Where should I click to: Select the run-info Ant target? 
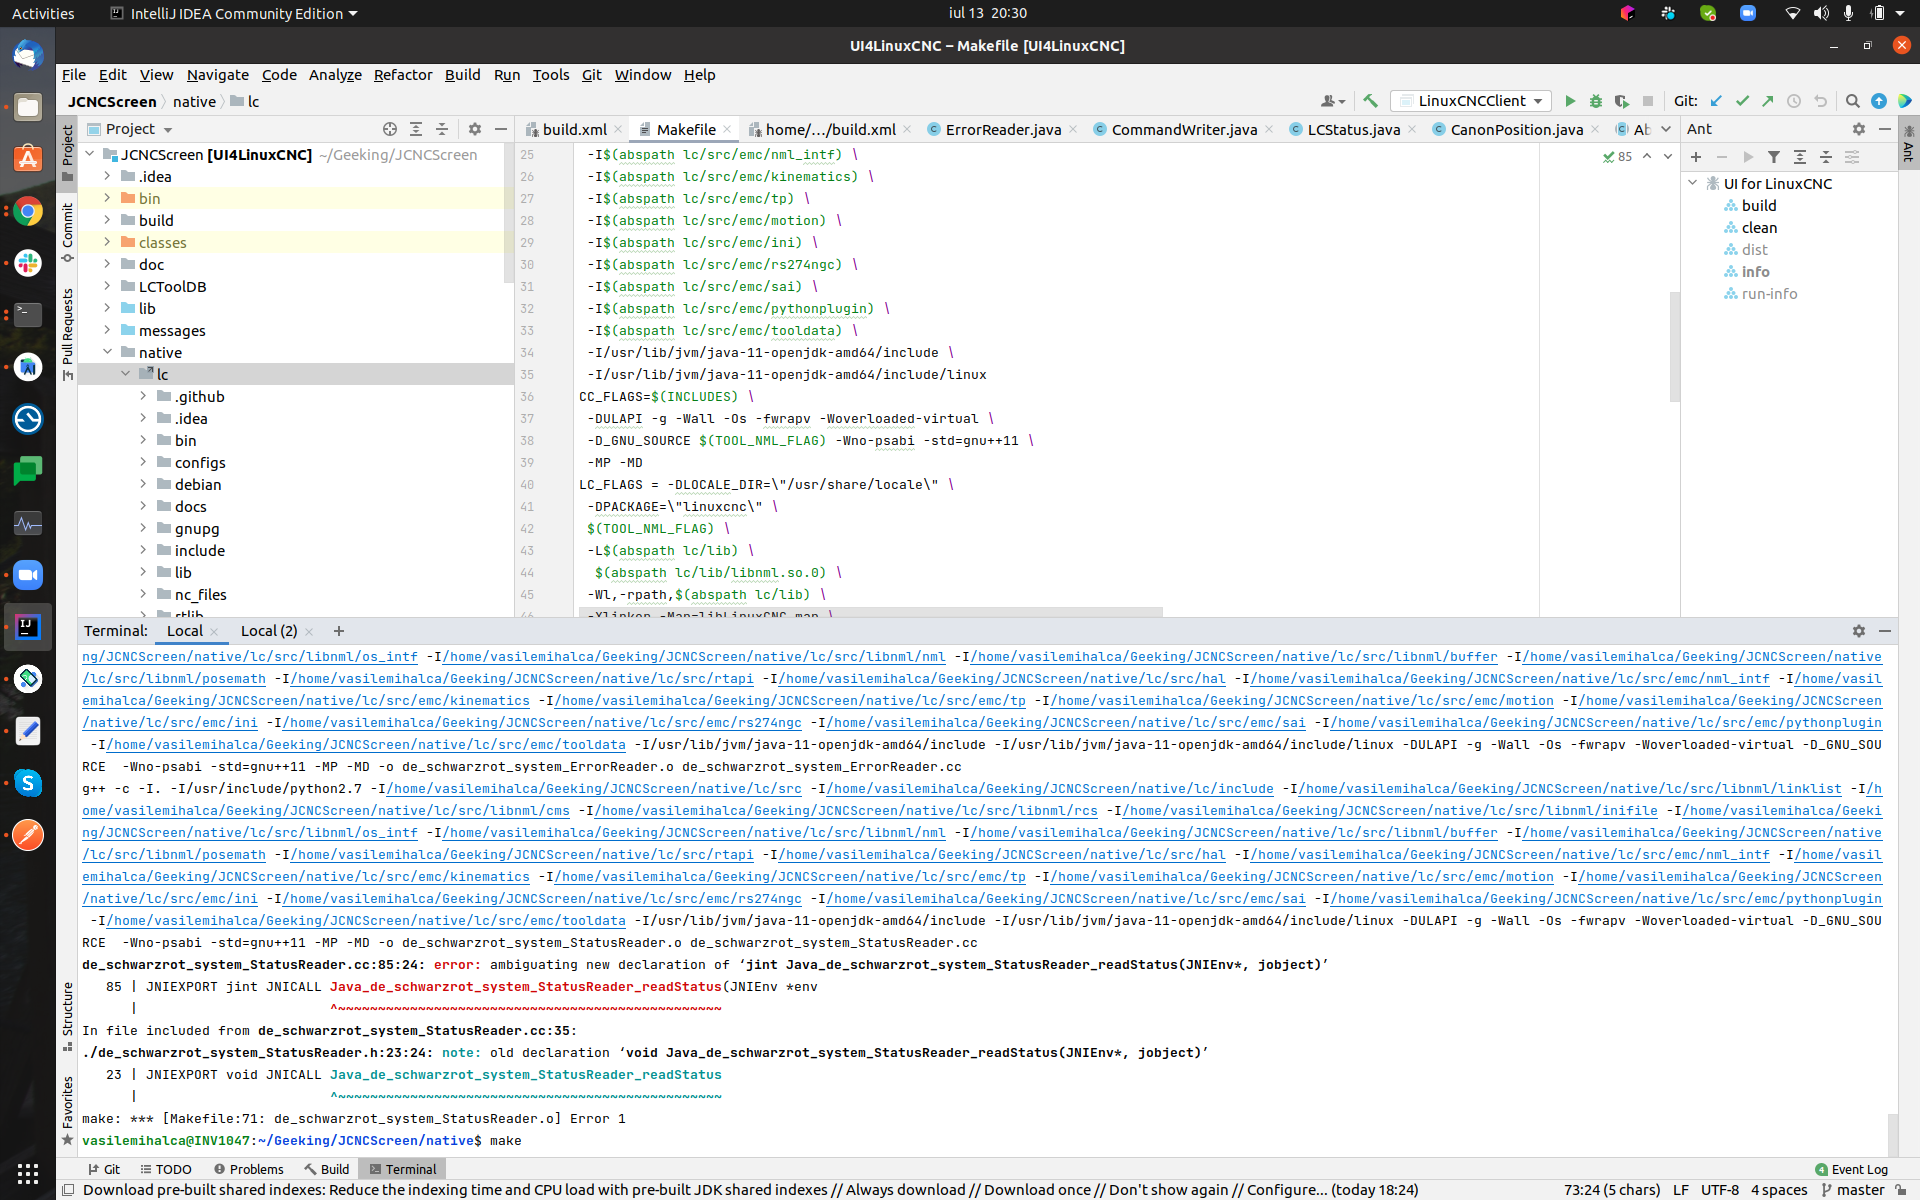[x=1769, y=294]
